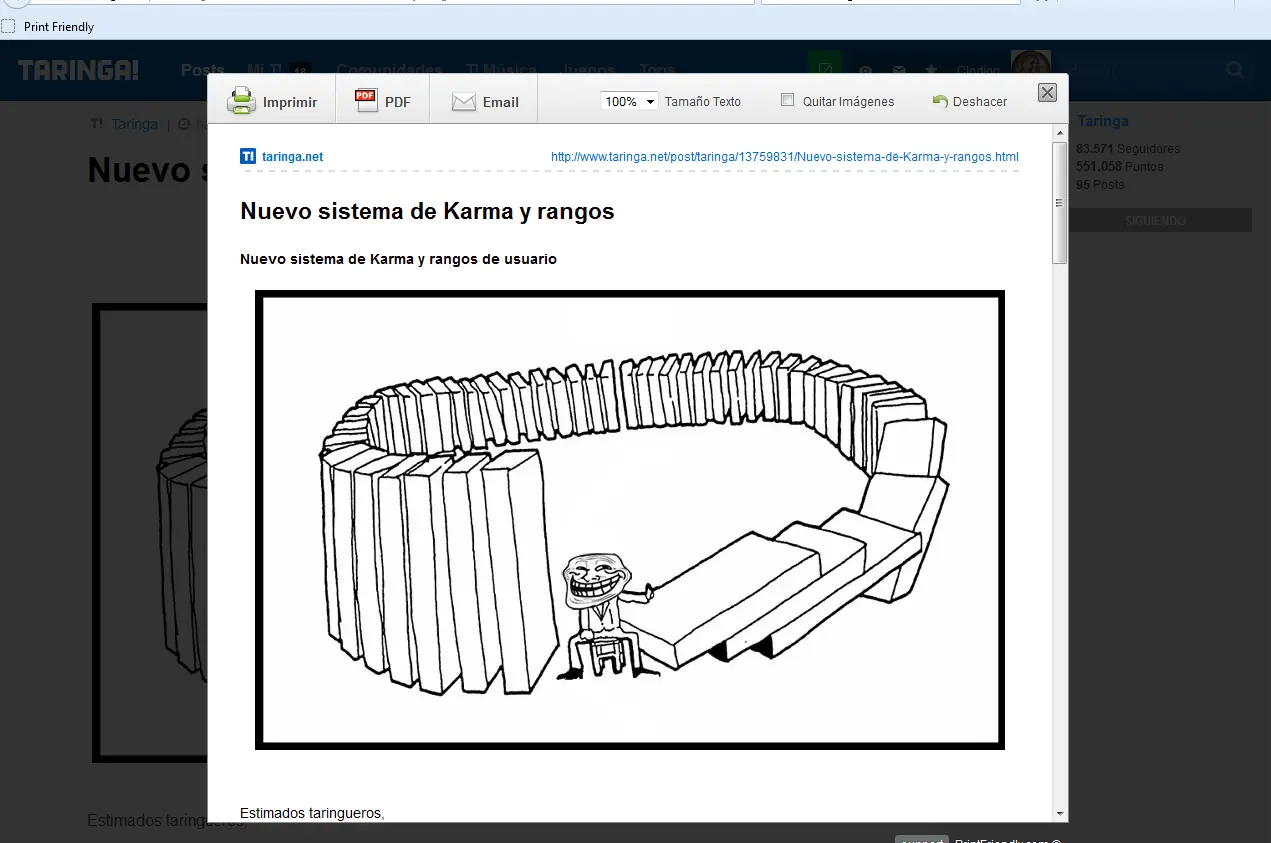Click the TARINGA! logo in page header
The image size is (1271, 843).
(x=78, y=70)
